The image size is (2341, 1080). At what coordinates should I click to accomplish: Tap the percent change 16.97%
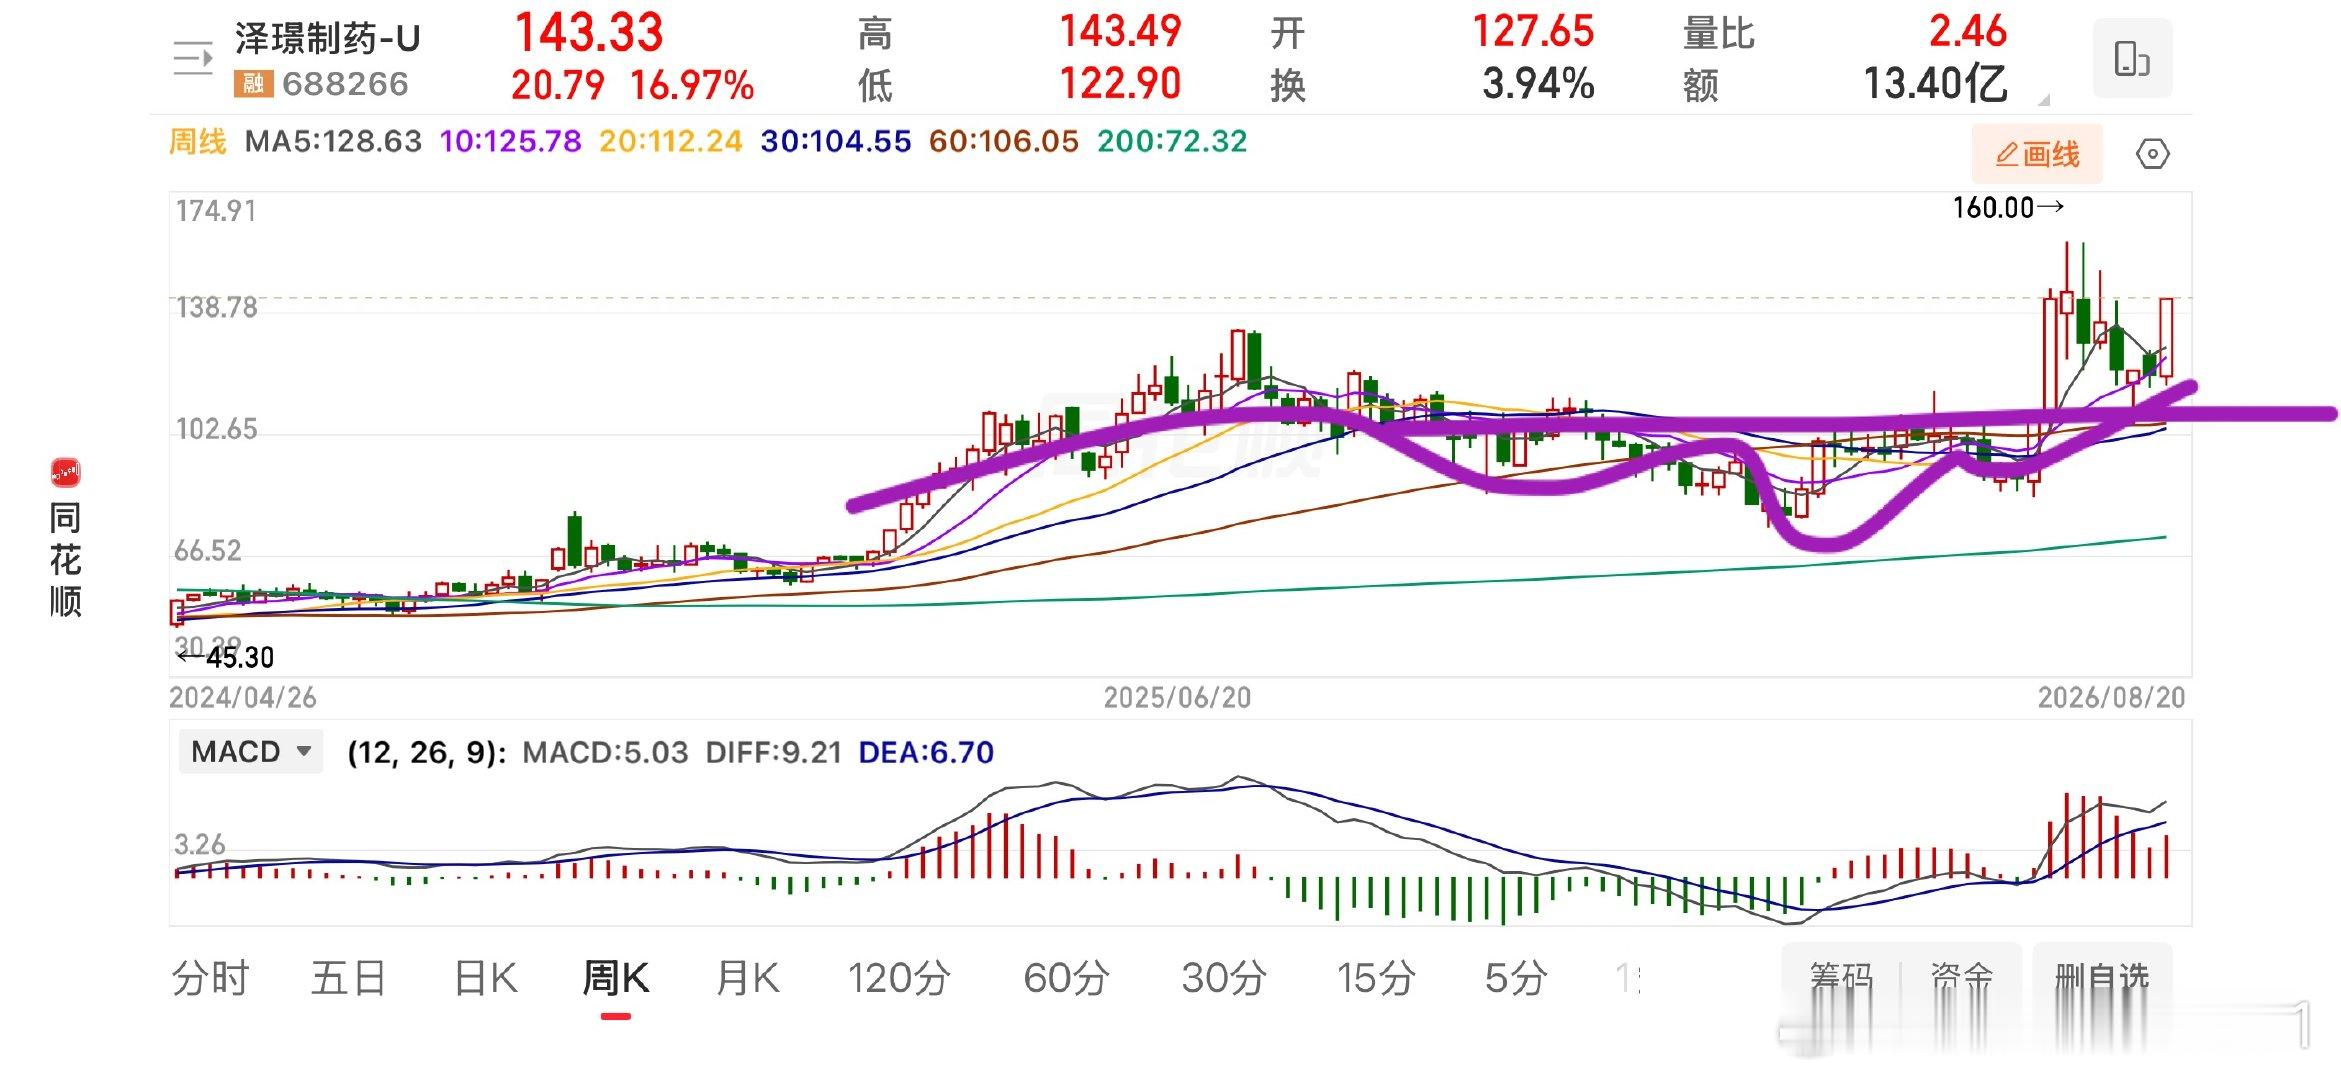(692, 85)
